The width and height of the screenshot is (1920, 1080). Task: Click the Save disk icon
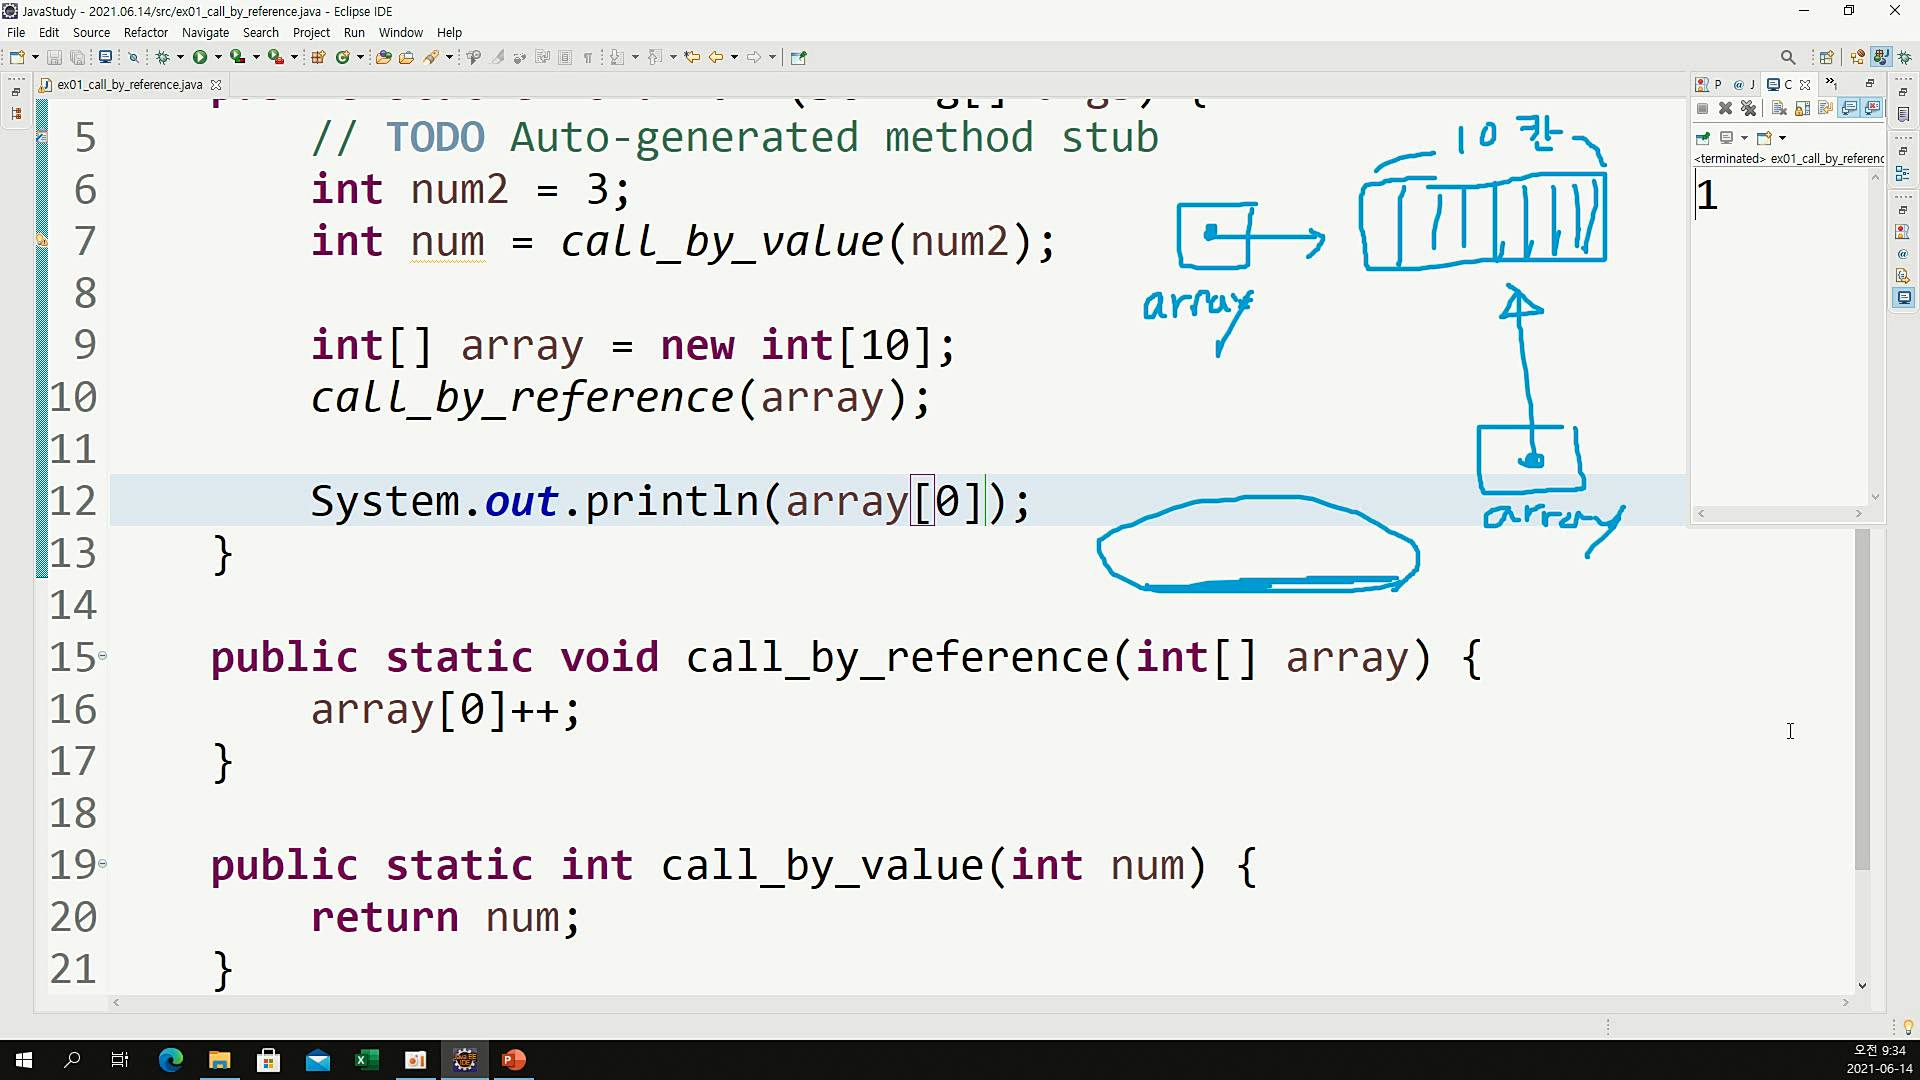(55, 57)
